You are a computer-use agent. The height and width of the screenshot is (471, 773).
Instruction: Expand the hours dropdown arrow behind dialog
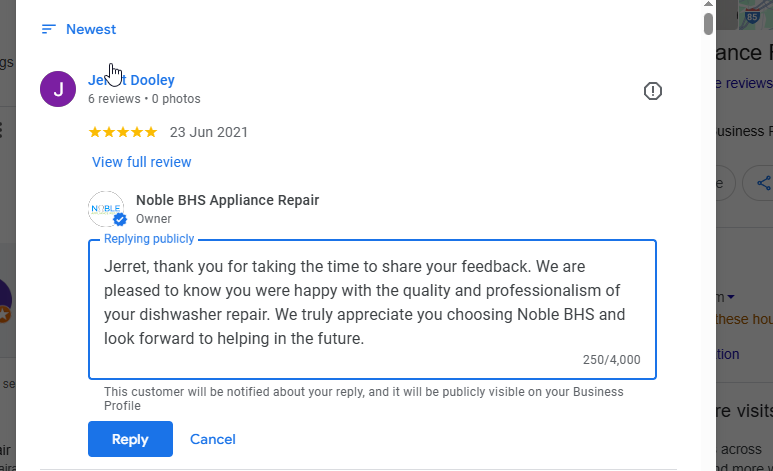[732, 297]
